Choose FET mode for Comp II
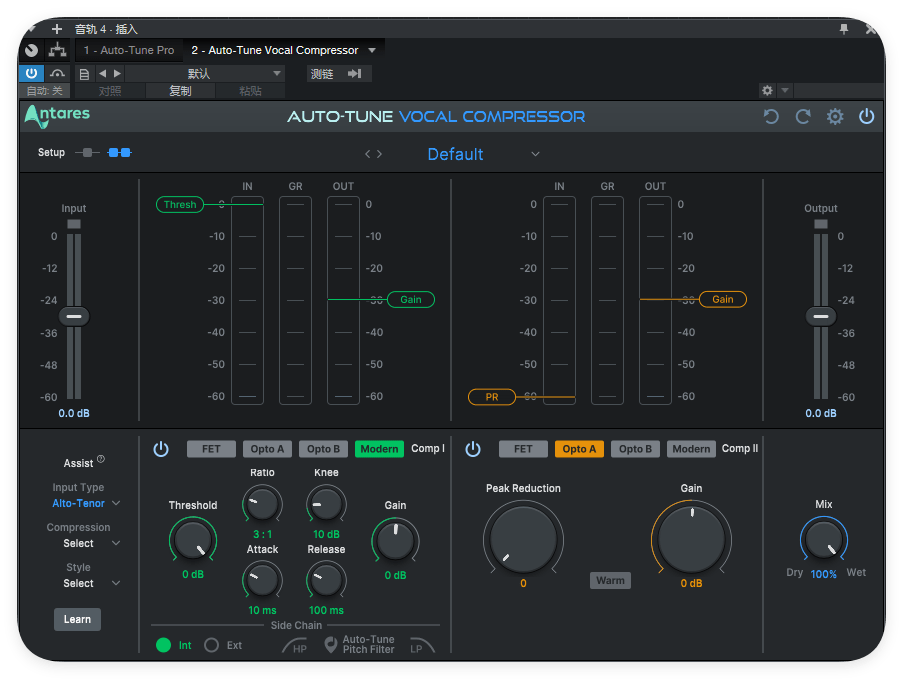Viewport: 903px width, 679px height. (x=523, y=449)
